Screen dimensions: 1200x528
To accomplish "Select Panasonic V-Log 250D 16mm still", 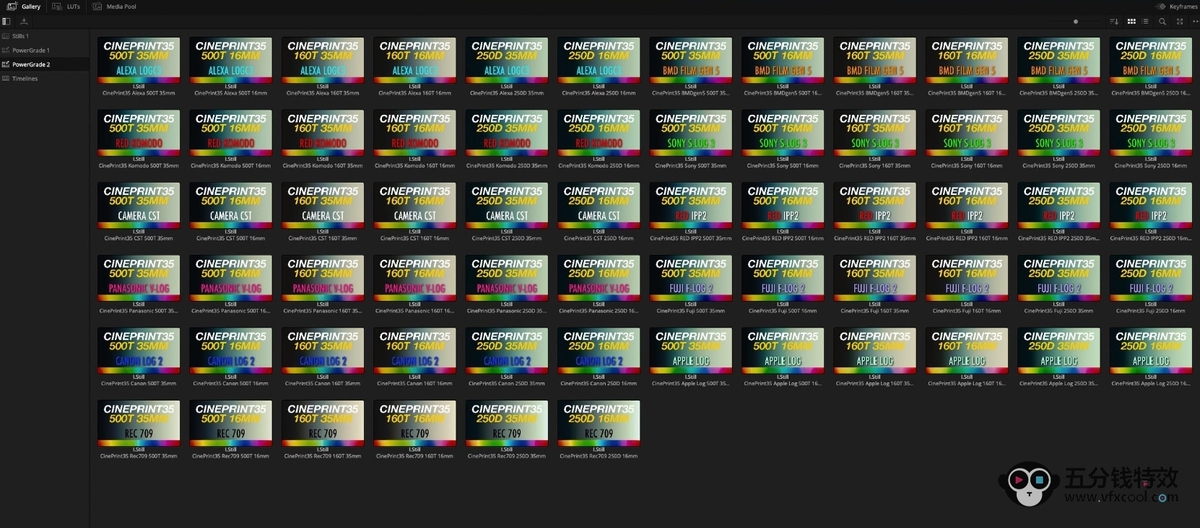I will pyautogui.click(x=598, y=279).
